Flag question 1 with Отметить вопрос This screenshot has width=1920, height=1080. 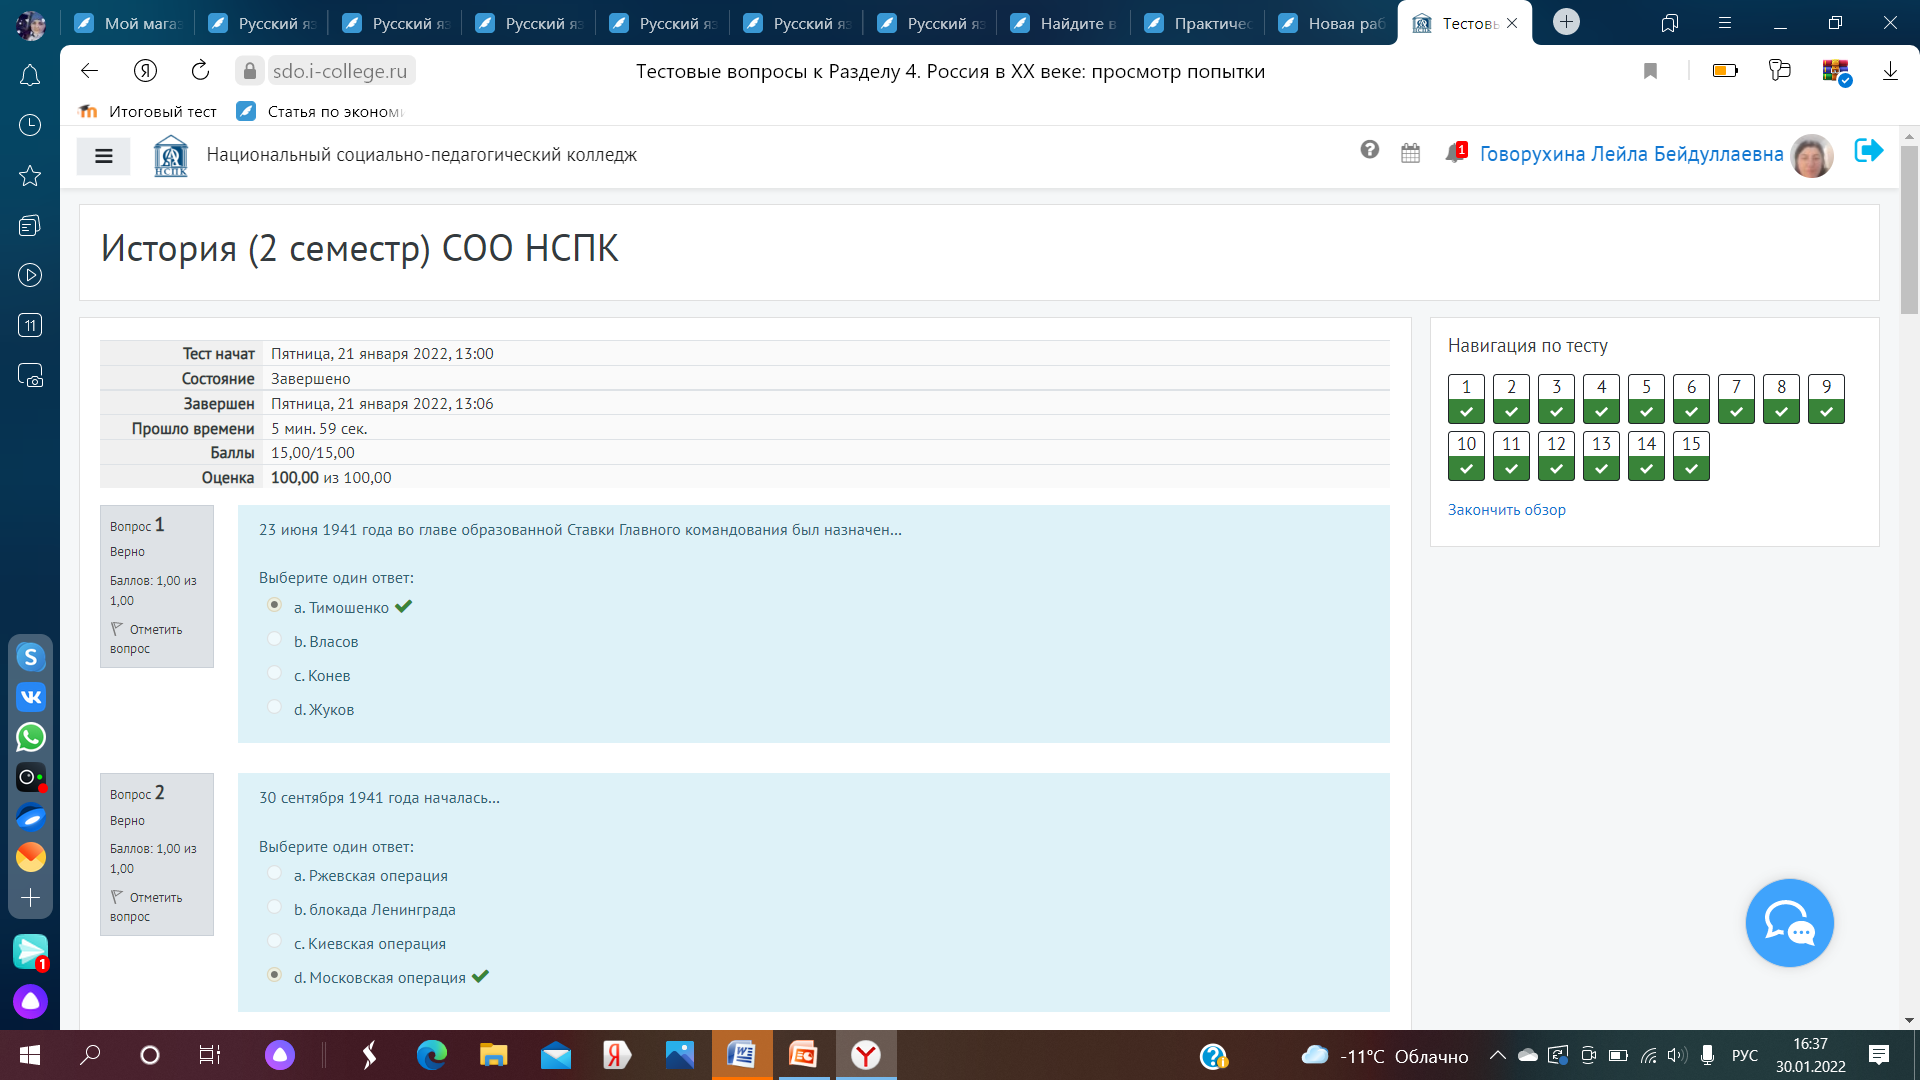point(146,639)
